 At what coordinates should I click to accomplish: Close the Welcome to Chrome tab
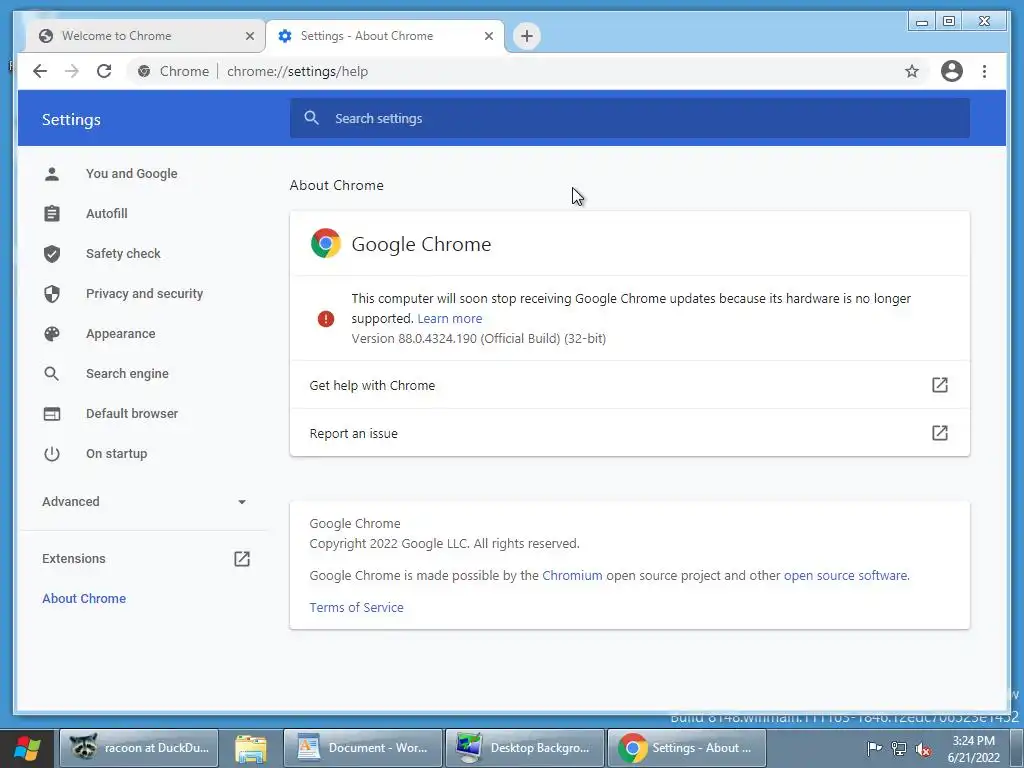click(x=249, y=36)
